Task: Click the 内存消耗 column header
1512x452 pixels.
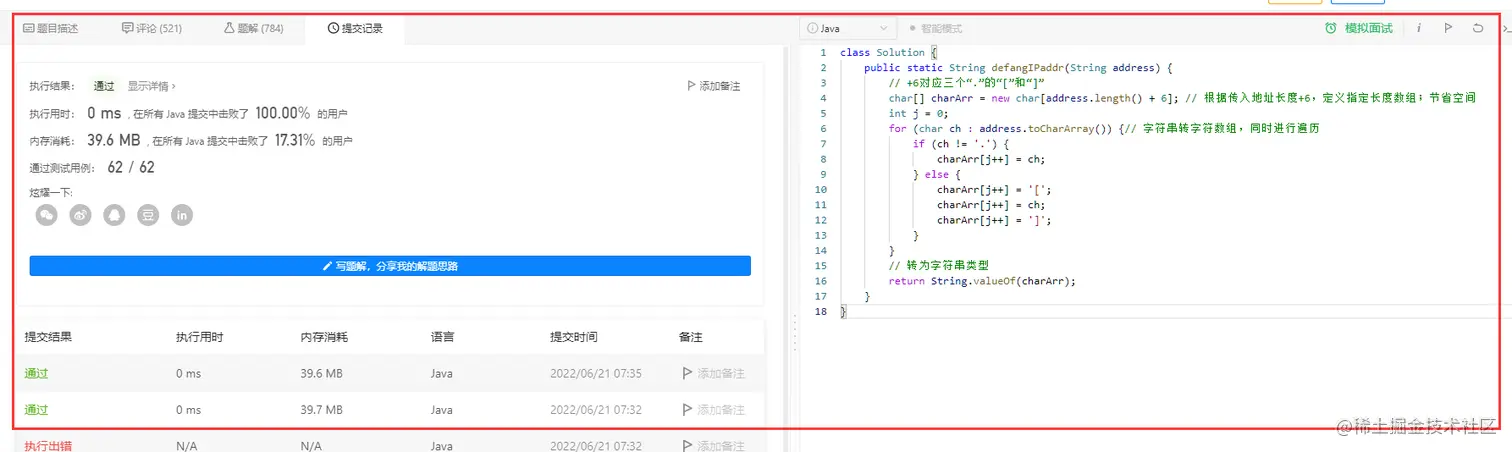Action: [324, 337]
